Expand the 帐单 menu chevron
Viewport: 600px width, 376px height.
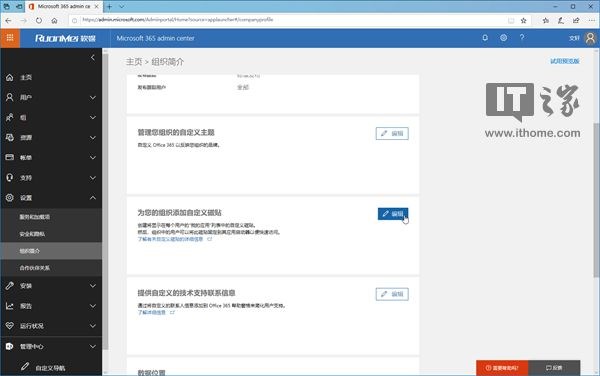click(x=93, y=157)
